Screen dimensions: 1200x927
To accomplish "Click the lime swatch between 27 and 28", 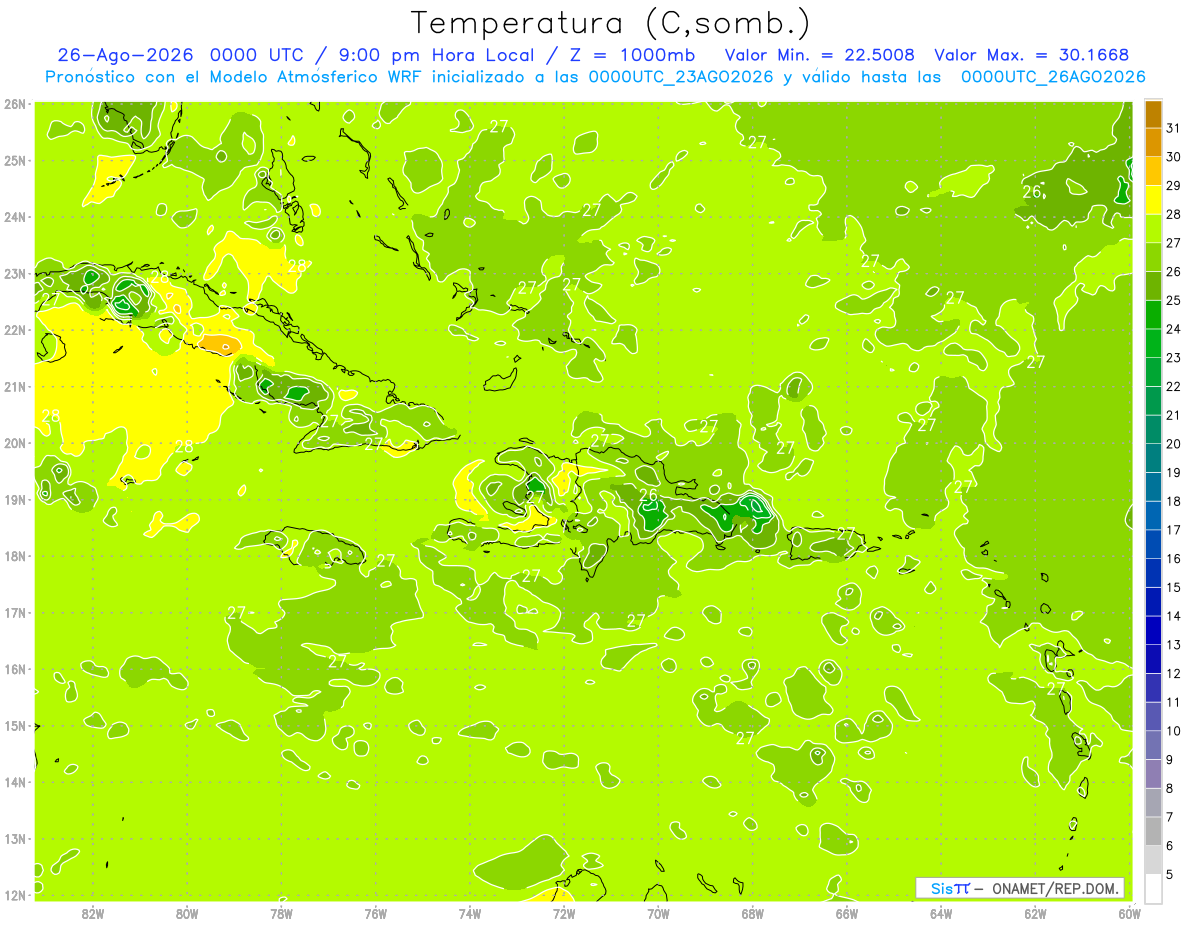I will pos(1153,229).
